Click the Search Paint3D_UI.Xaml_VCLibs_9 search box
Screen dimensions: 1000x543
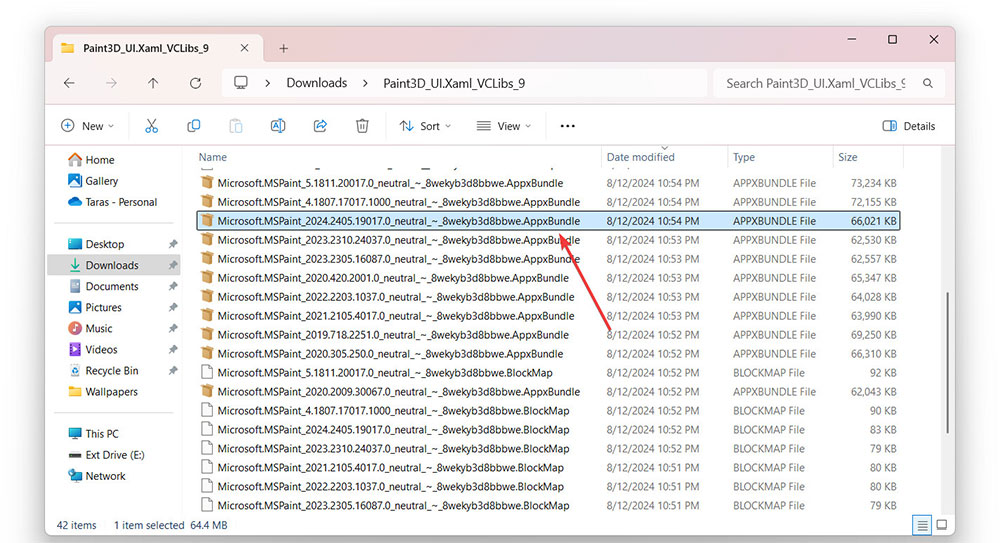click(815, 83)
